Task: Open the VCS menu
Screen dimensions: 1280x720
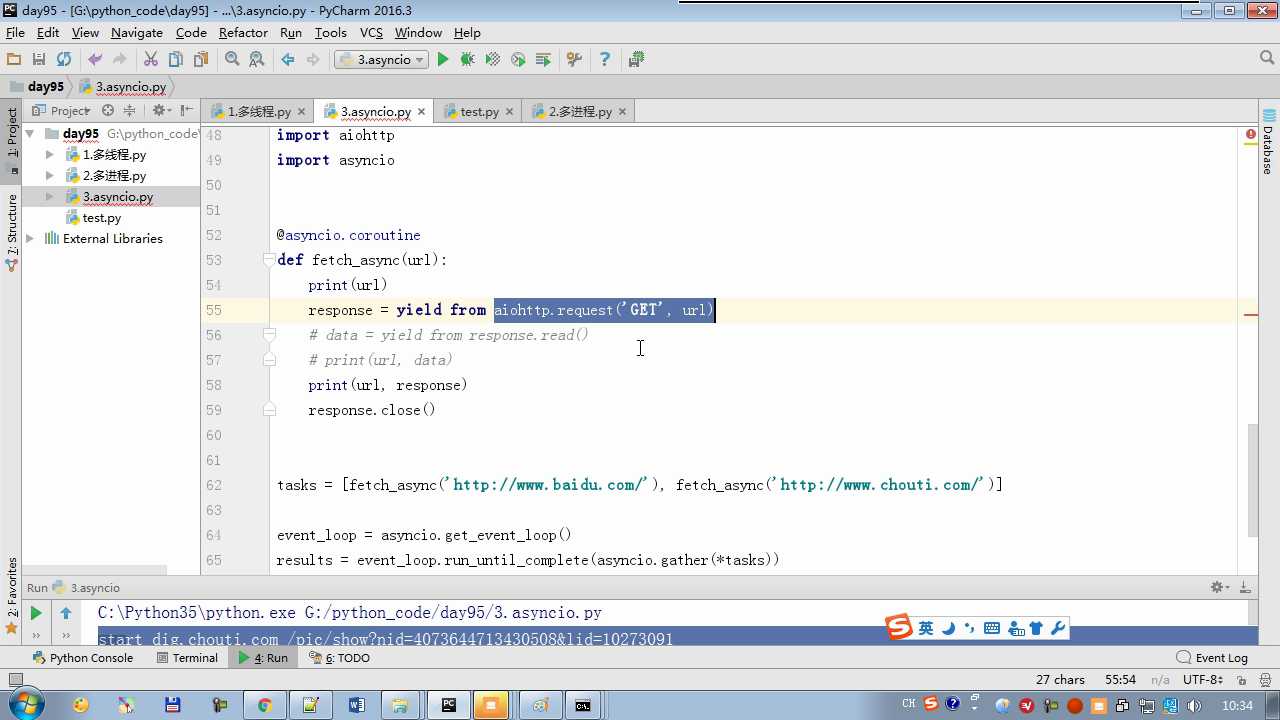Action: 371,33
